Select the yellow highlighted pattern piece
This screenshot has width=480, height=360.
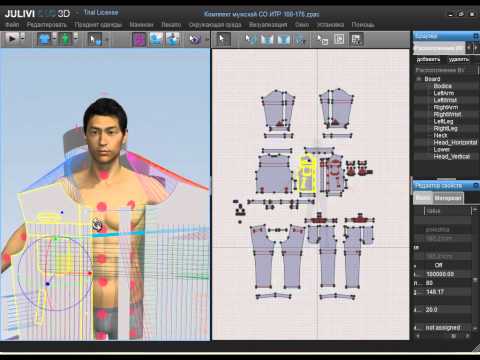pyautogui.click(x=307, y=174)
